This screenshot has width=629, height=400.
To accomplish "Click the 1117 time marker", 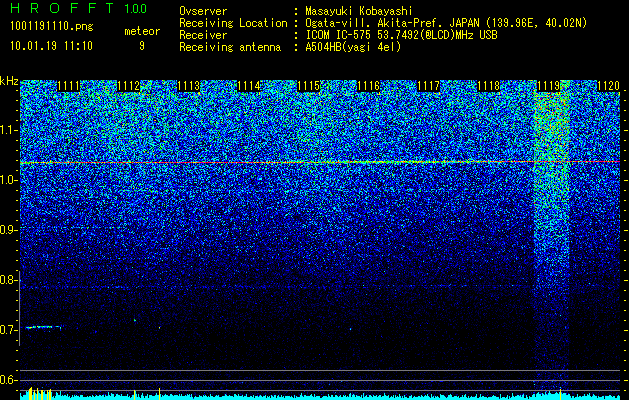I will (x=428, y=86).
